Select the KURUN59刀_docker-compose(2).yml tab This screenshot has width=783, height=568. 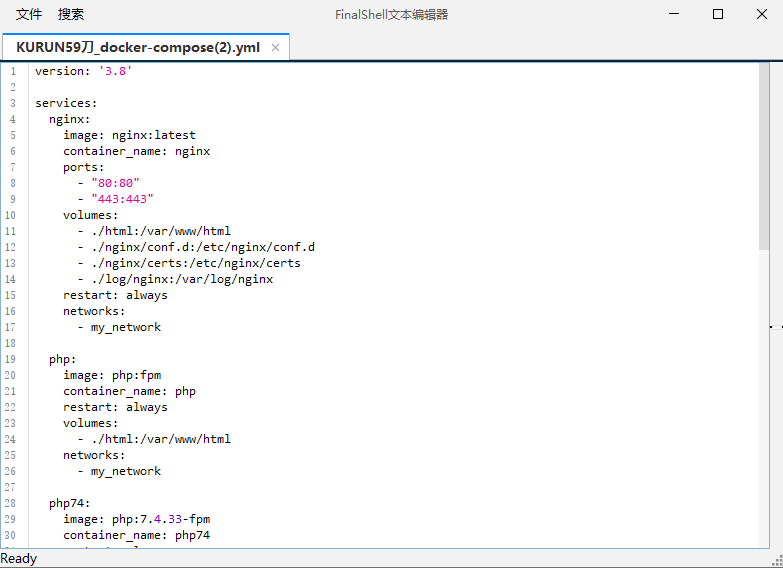[137, 47]
